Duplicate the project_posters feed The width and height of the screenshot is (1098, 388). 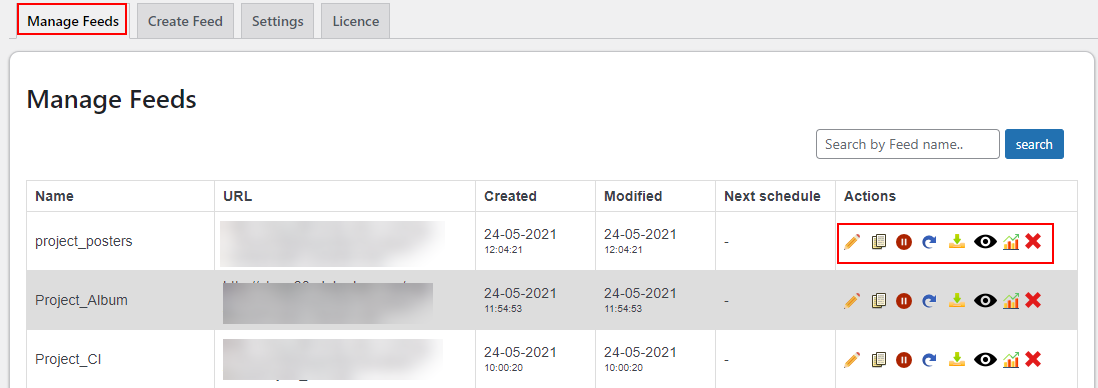(878, 242)
